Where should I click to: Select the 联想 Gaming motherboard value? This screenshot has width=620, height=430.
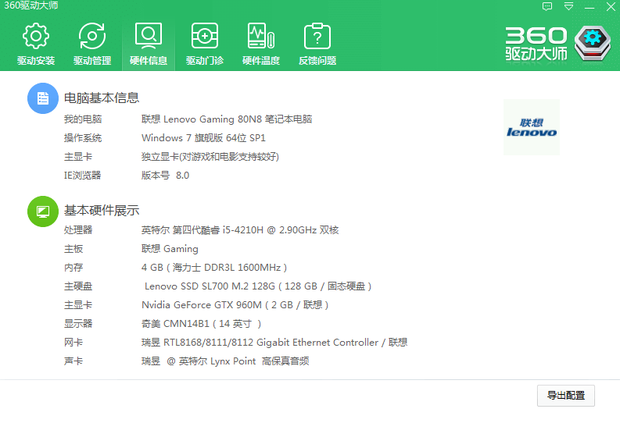pos(170,249)
